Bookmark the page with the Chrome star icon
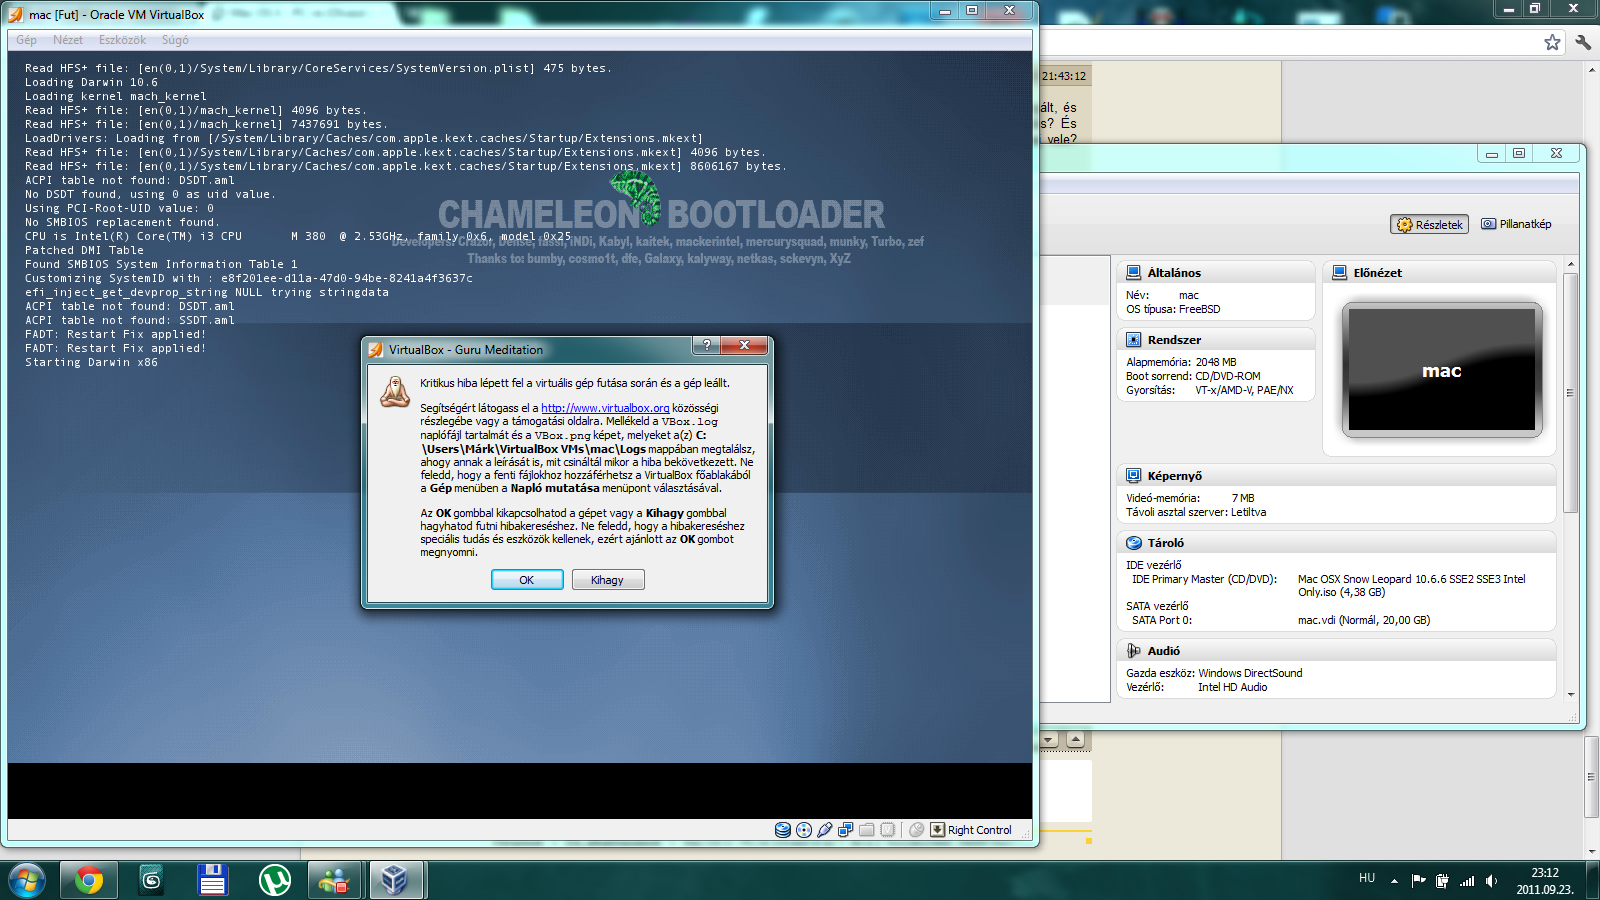Image resolution: width=1600 pixels, height=900 pixels. 1552,42
